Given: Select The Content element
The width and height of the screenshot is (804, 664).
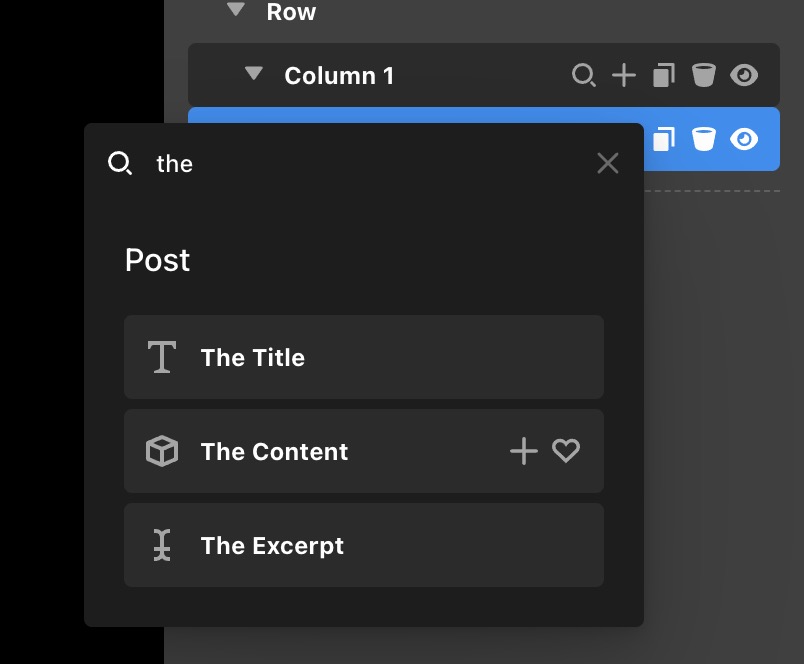Looking at the screenshot, I should pyautogui.click(x=364, y=451).
